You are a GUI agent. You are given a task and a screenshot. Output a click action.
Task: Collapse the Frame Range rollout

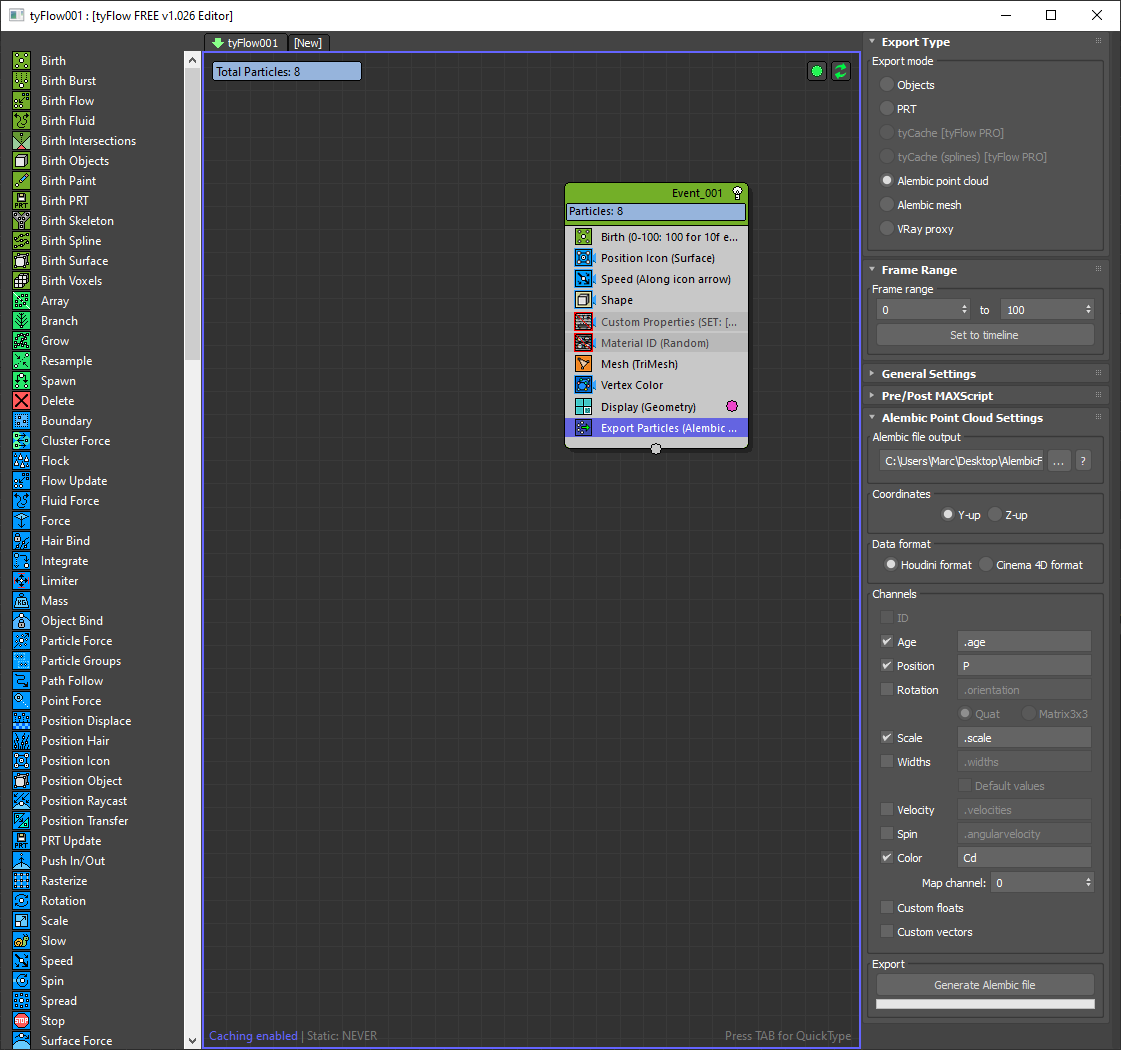tap(872, 269)
